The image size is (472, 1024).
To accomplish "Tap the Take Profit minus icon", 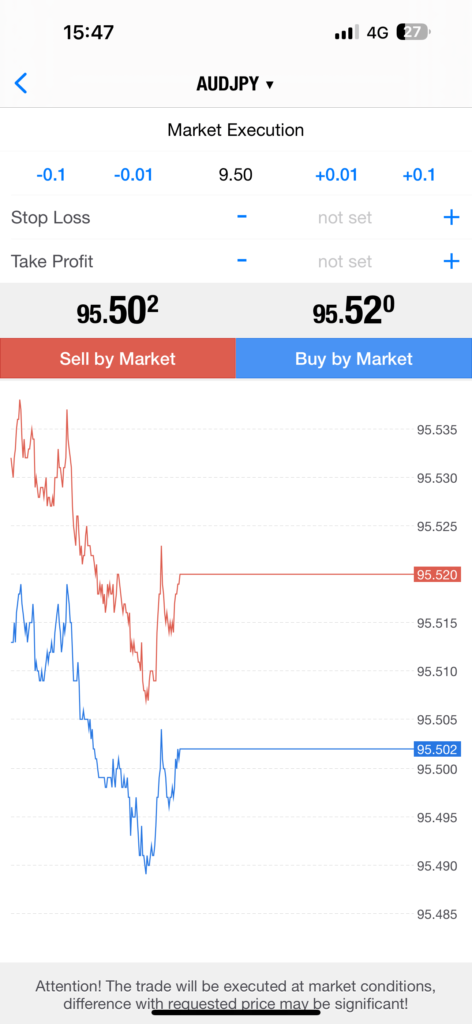I will point(242,261).
